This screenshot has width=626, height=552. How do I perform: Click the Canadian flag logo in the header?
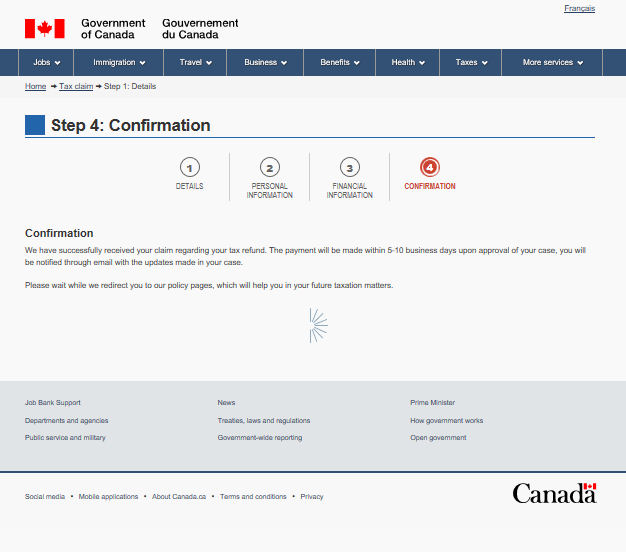pos(45,28)
